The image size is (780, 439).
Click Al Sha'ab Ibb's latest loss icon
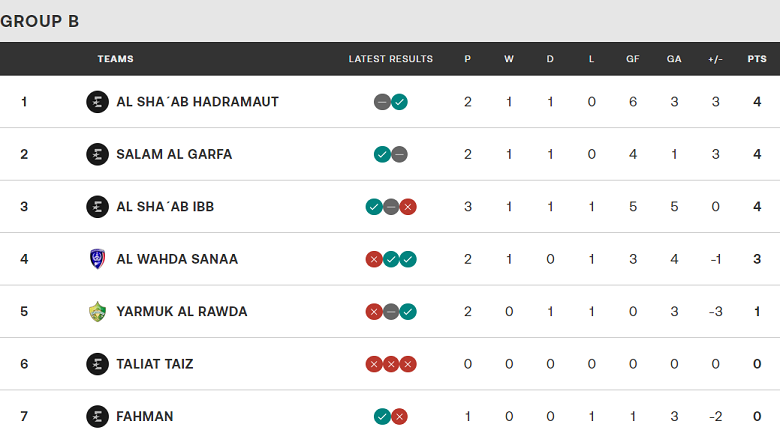click(408, 207)
